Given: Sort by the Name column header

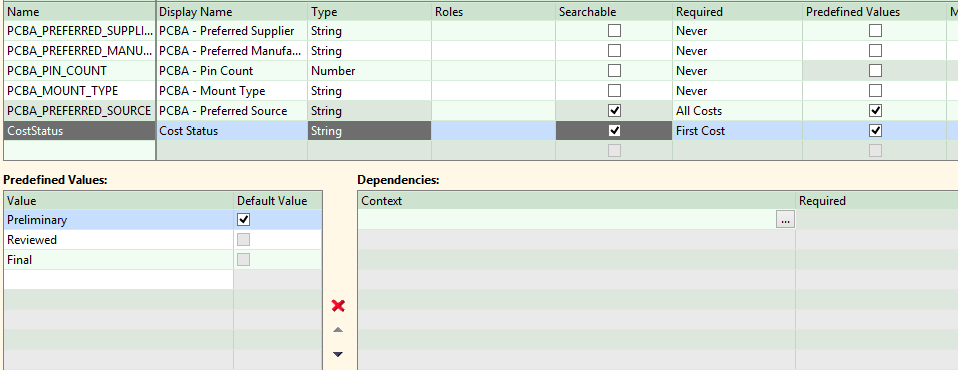Looking at the screenshot, I should pyautogui.click(x=79, y=12).
